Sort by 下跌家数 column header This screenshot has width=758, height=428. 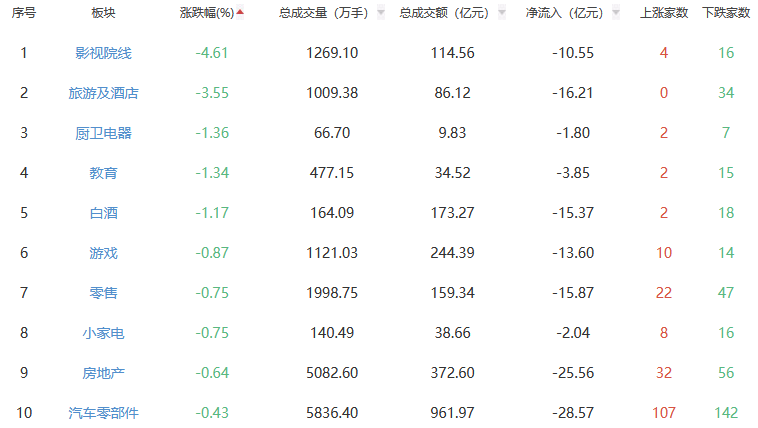[x=726, y=13]
